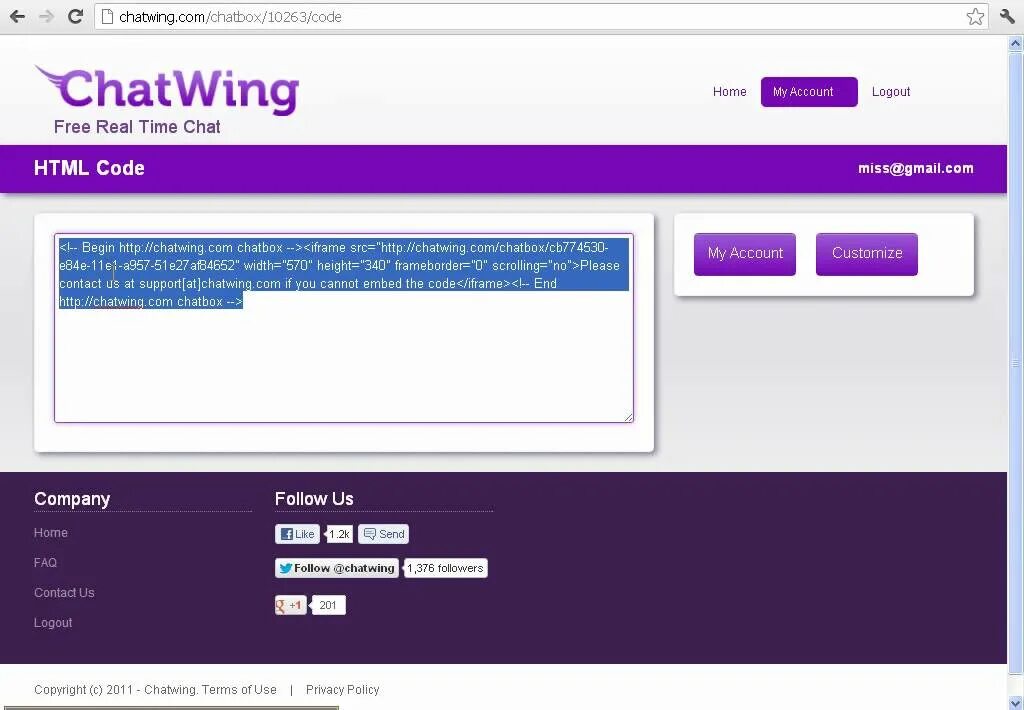Open the FAQ footer link
Screen dimensions: 1024x710
(45, 563)
